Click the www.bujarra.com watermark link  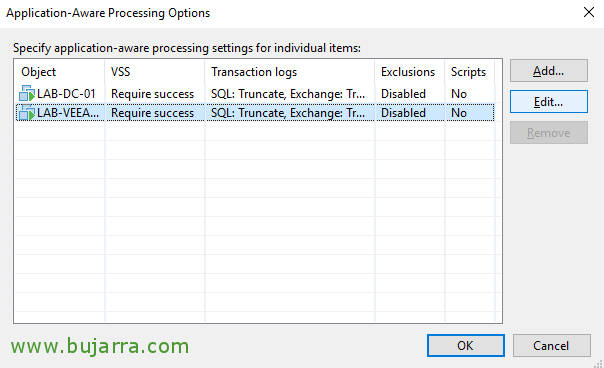click(x=100, y=346)
